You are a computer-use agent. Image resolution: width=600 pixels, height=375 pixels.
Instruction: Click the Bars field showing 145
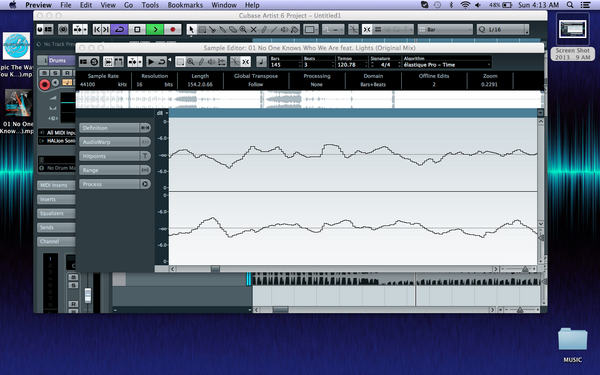(x=285, y=65)
